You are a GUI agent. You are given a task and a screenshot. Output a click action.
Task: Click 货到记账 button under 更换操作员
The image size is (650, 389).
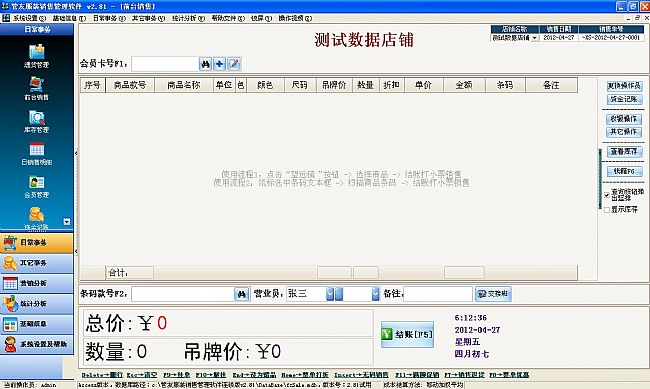pyautogui.click(x=624, y=99)
